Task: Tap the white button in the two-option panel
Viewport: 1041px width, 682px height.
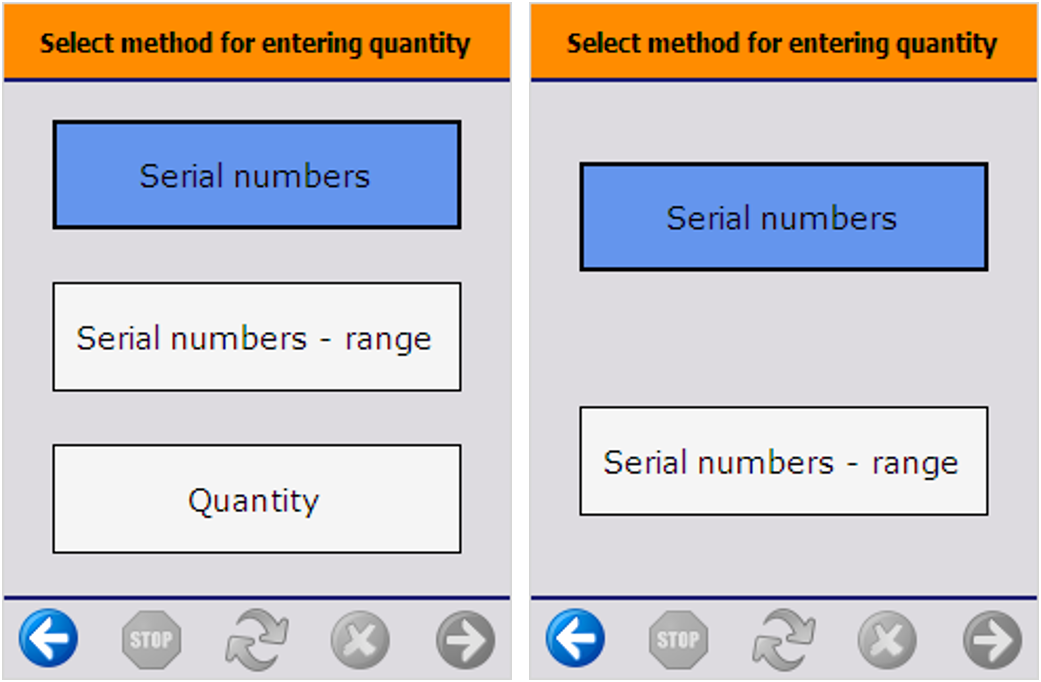Action: 783,461
